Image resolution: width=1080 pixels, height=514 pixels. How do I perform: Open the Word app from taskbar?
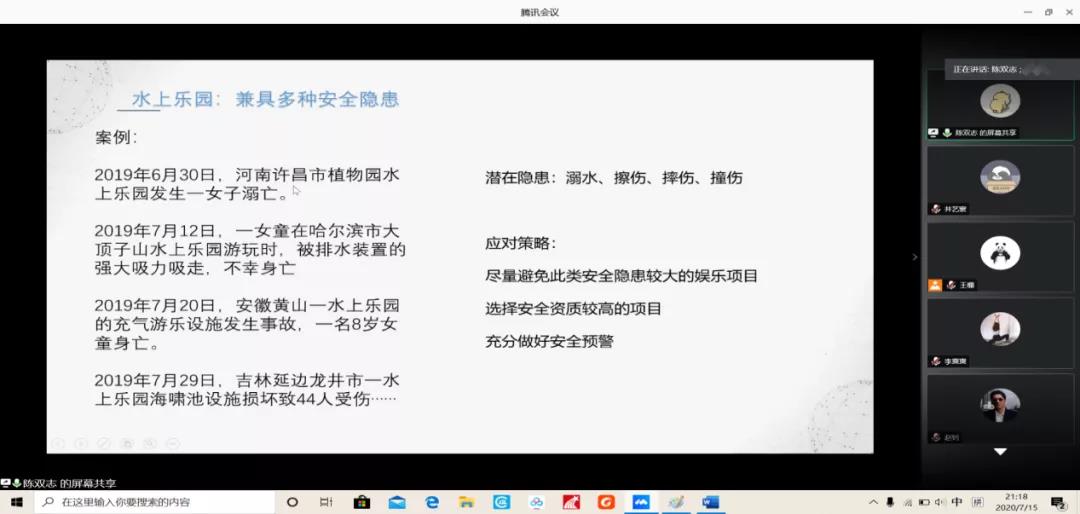710,502
